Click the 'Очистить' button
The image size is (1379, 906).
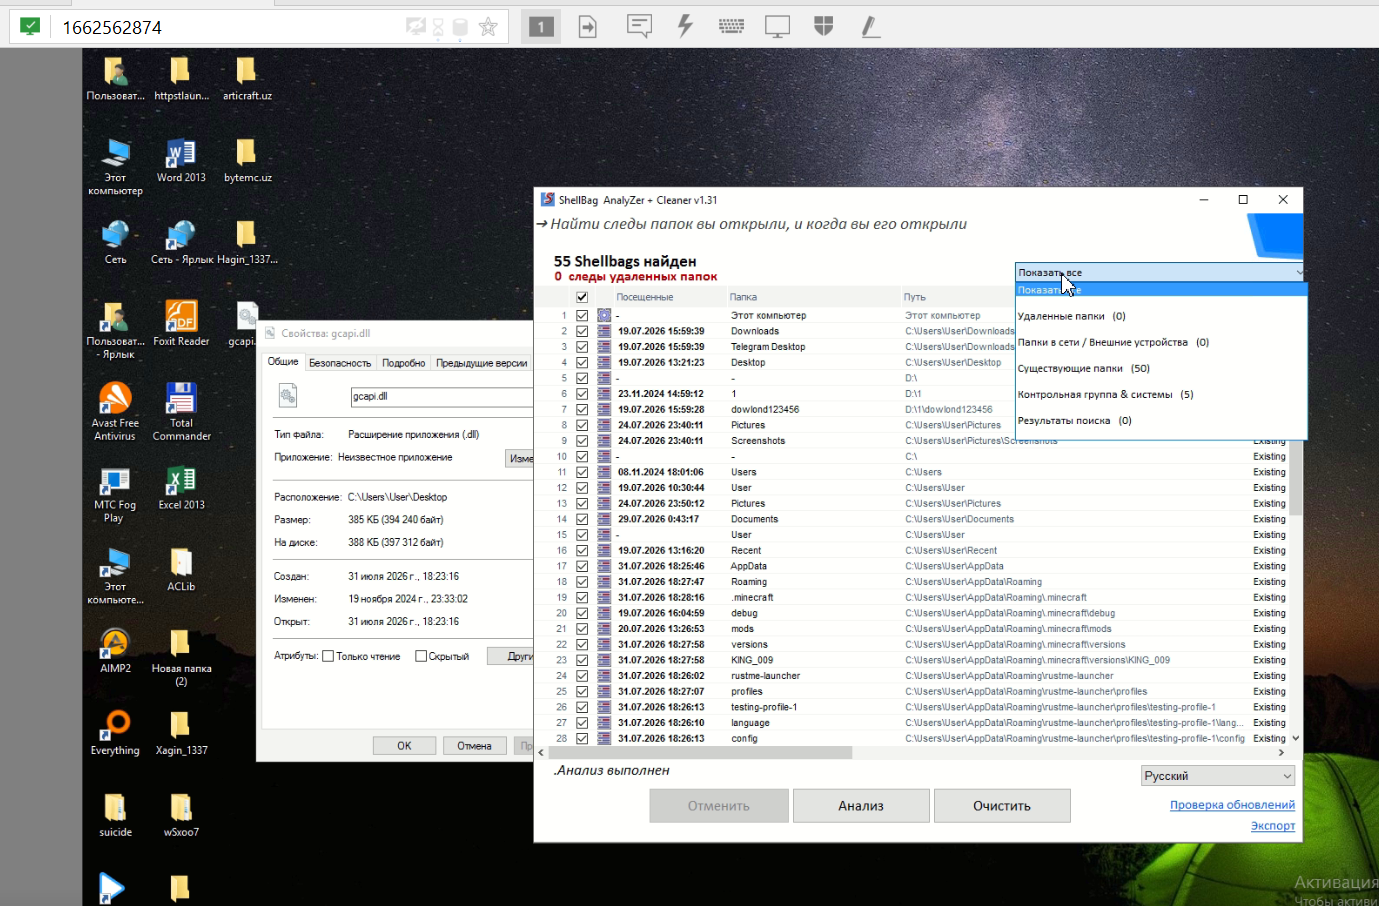pos(1002,806)
